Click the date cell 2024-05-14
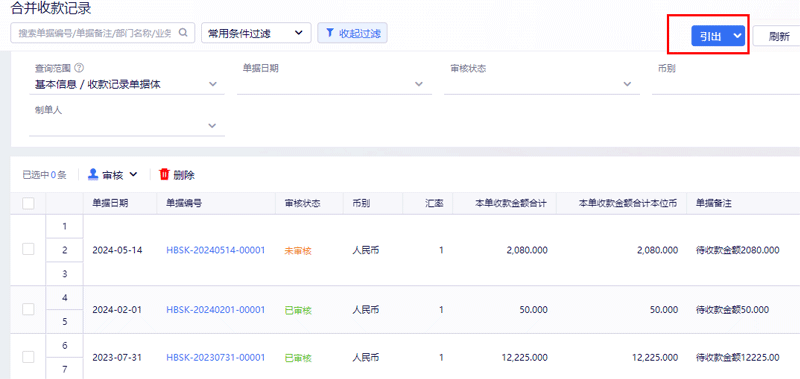The height and width of the screenshot is (379, 800). click(x=117, y=250)
